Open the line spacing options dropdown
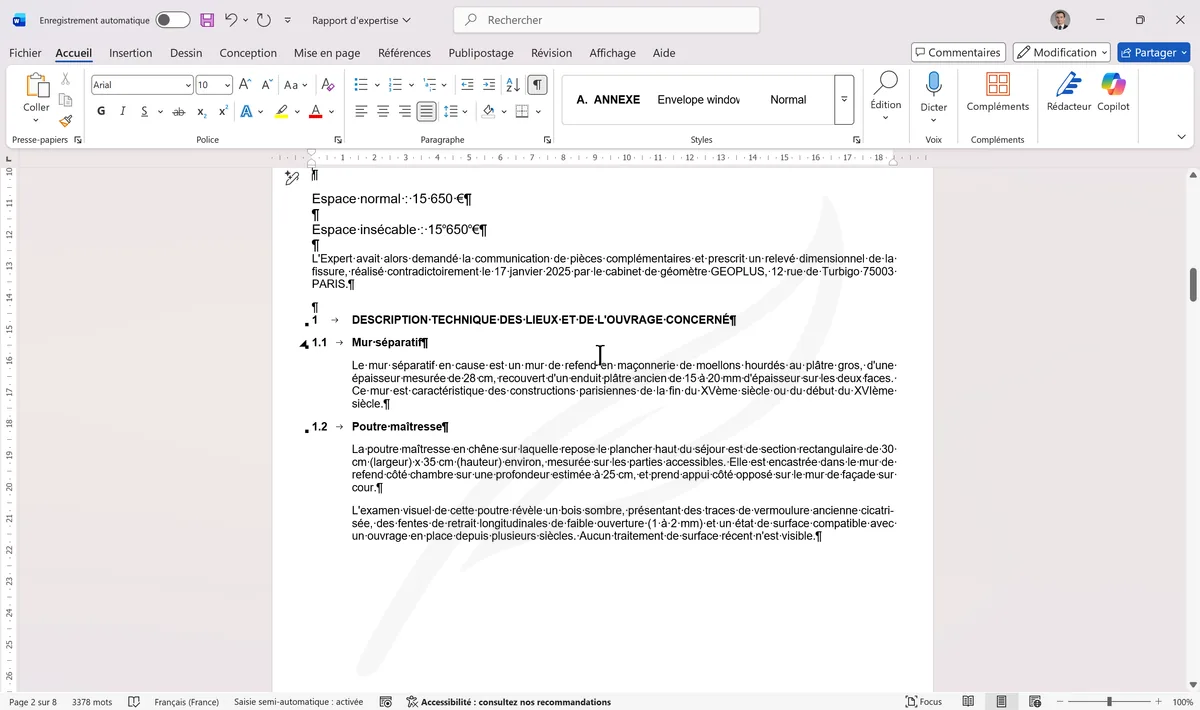Viewport: 1200px width, 710px height. click(463, 111)
